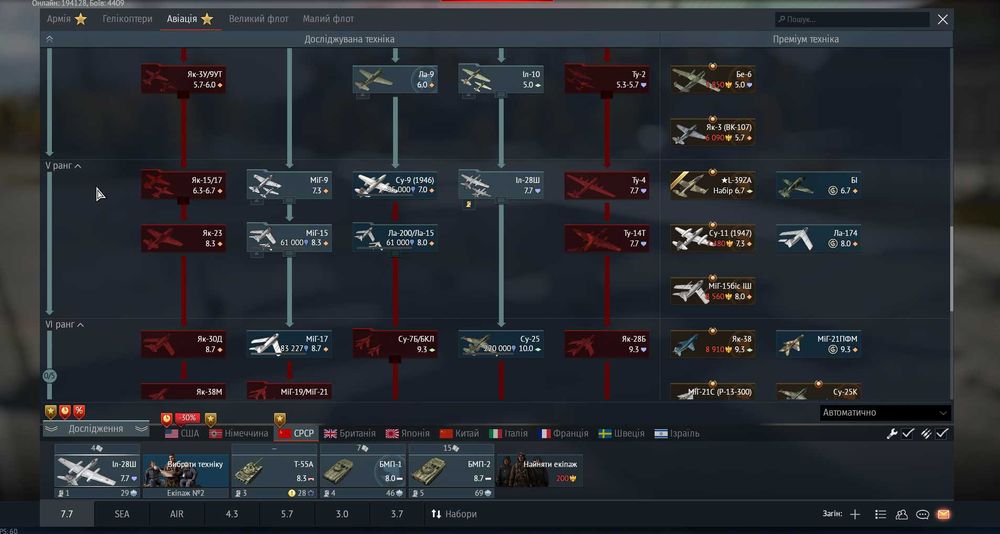Collapse all ranks with top-left double chevron
Viewport: 1000px width, 534px height.
pos(49,39)
